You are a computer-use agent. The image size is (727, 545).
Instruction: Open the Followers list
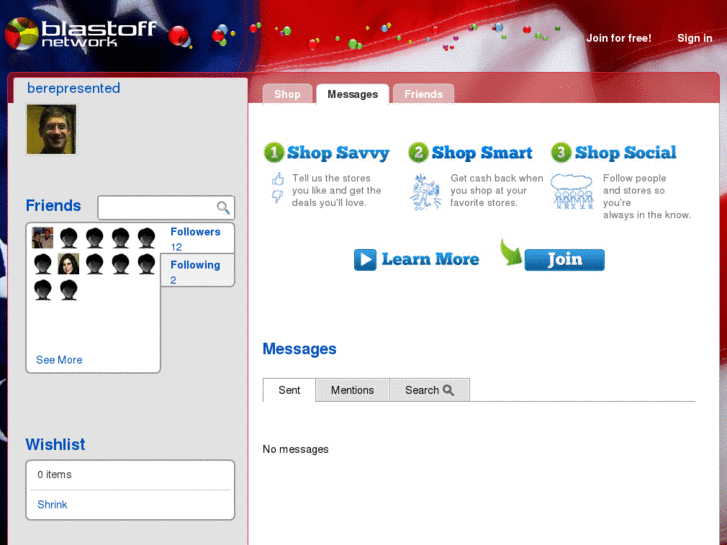195,232
